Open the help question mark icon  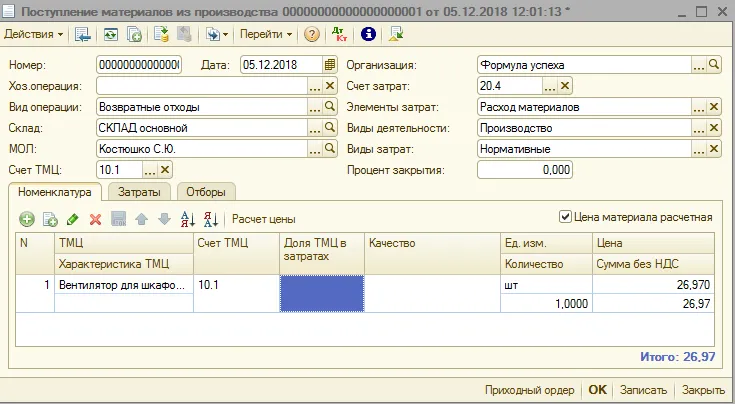(312, 34)
